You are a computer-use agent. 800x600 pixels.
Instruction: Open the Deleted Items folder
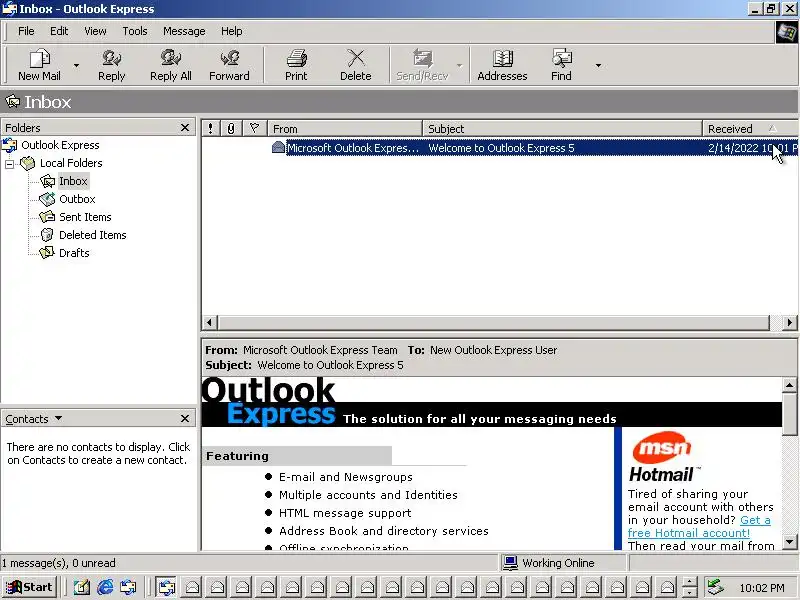tap(92, 235)
